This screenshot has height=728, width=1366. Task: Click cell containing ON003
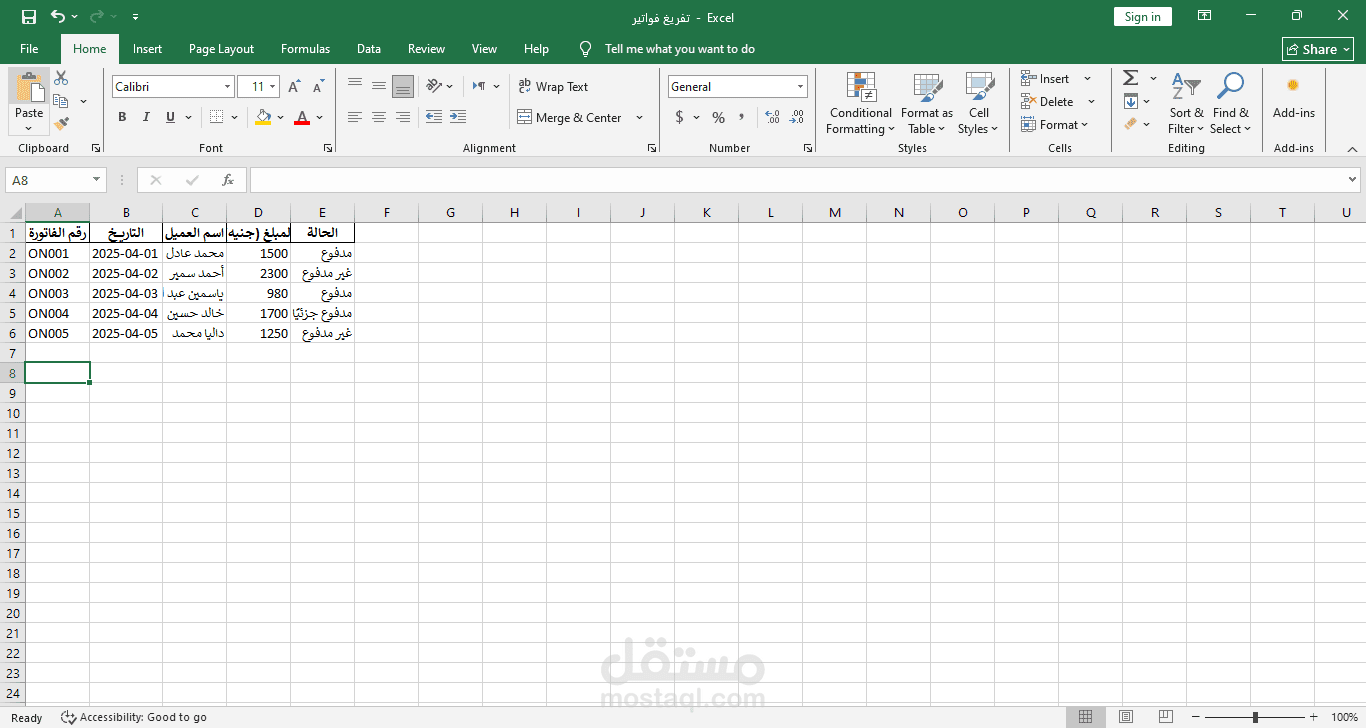point(57,293)
